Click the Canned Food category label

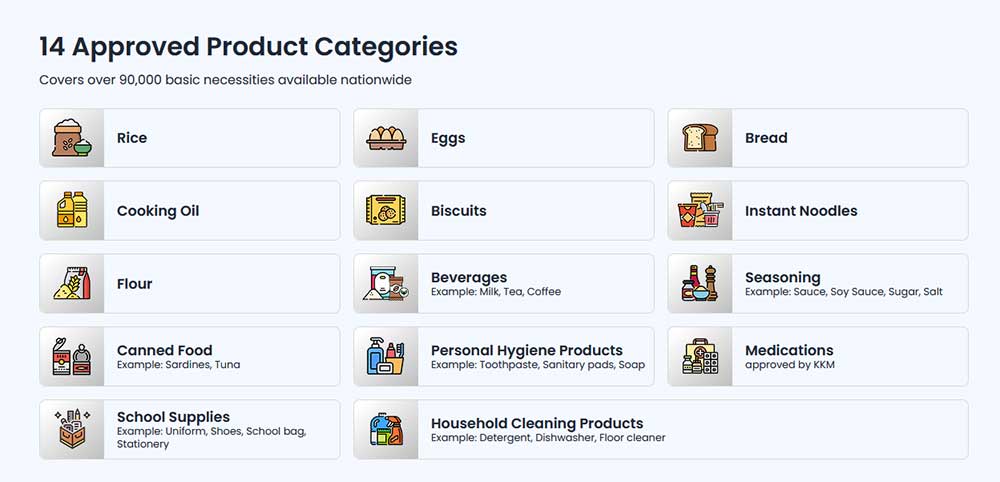coord(165,350)
